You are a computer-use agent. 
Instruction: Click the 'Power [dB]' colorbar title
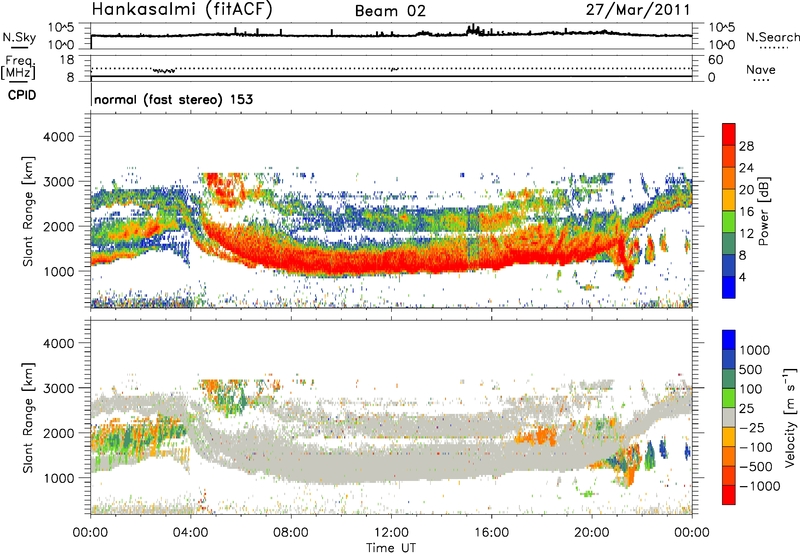point(763,211)
